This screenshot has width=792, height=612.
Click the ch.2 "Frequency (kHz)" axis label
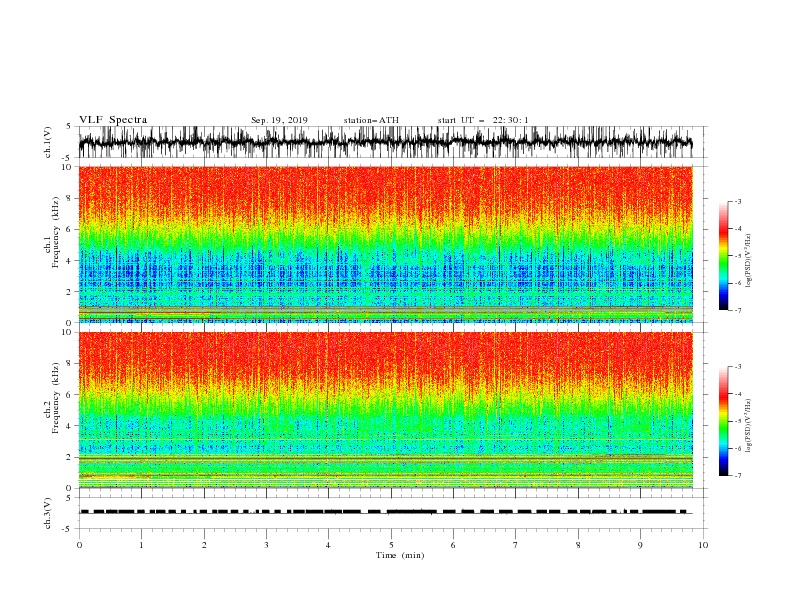tap(56, 398)
